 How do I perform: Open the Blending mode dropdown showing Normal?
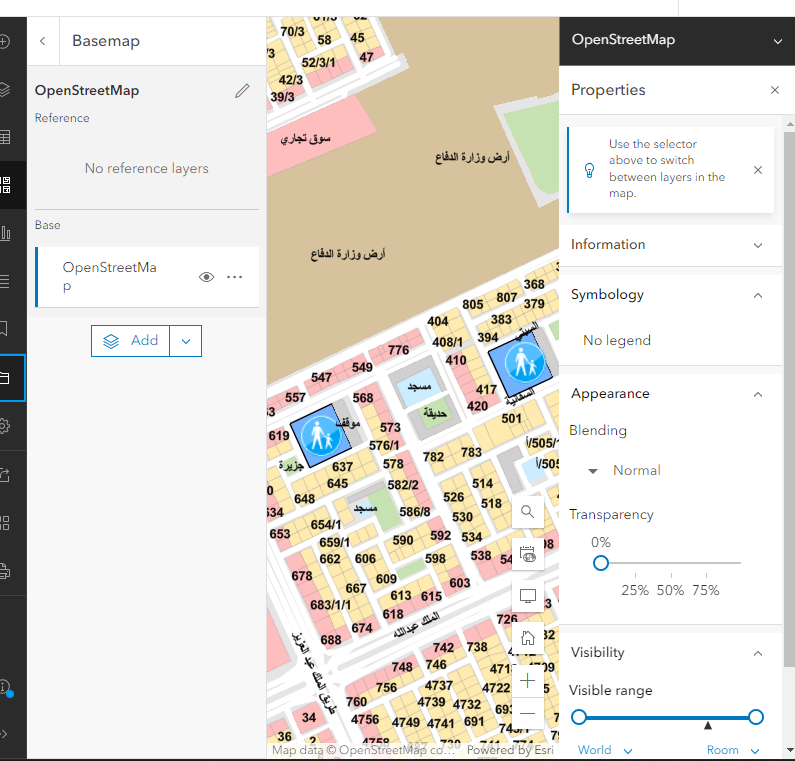click(625, 470)
